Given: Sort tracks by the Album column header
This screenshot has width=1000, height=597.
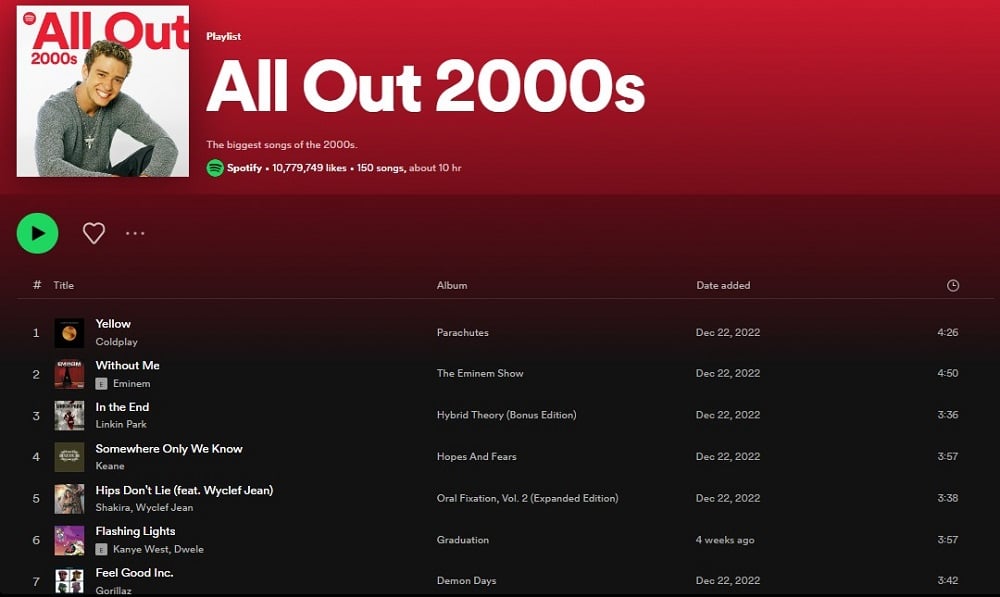Looking at the screenshot, I should coord(452,285).
